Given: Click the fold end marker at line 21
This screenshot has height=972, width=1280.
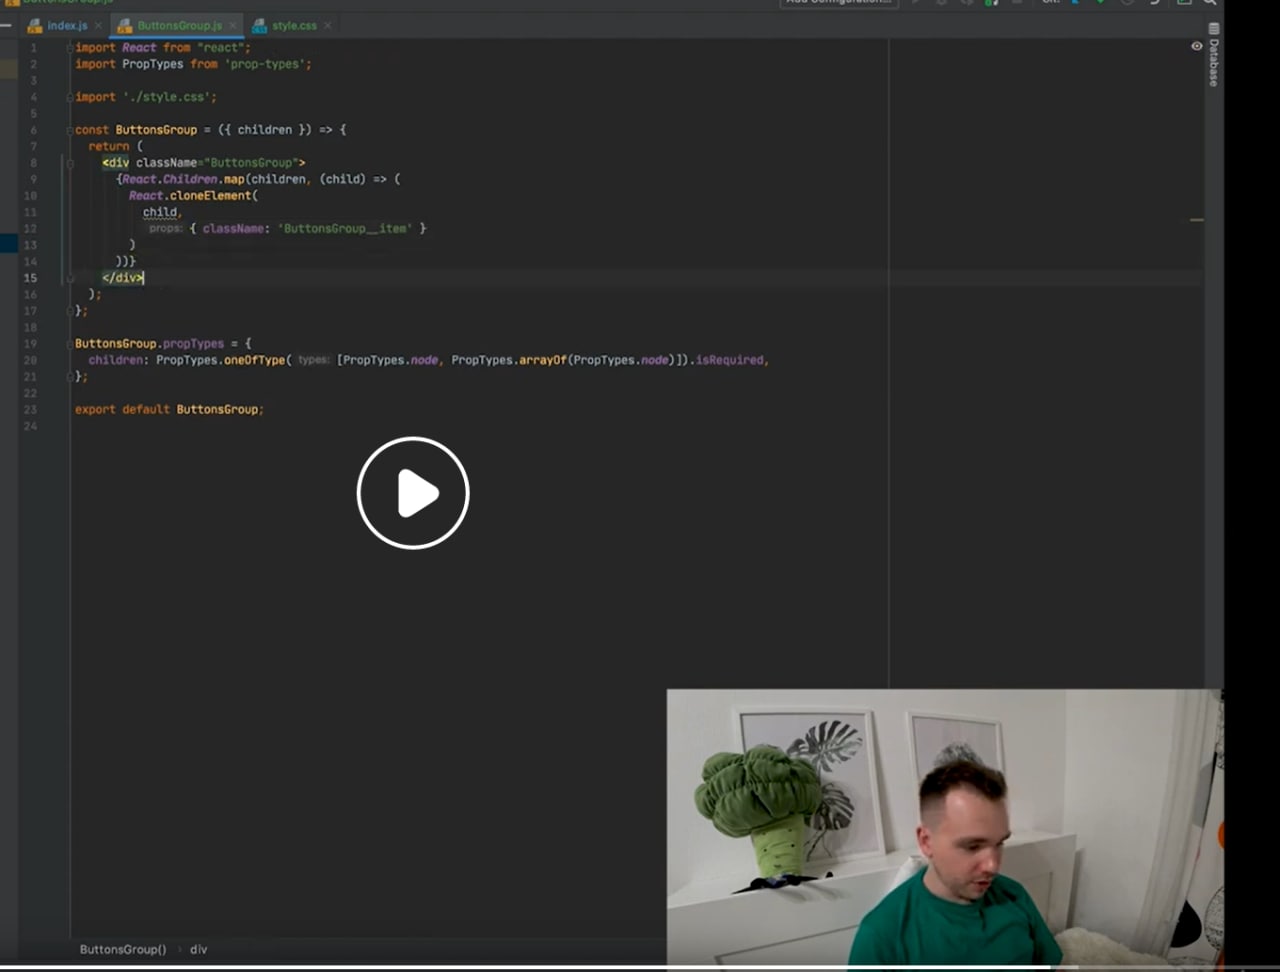Looking at the screenshot, I should (x=70, y=377).
